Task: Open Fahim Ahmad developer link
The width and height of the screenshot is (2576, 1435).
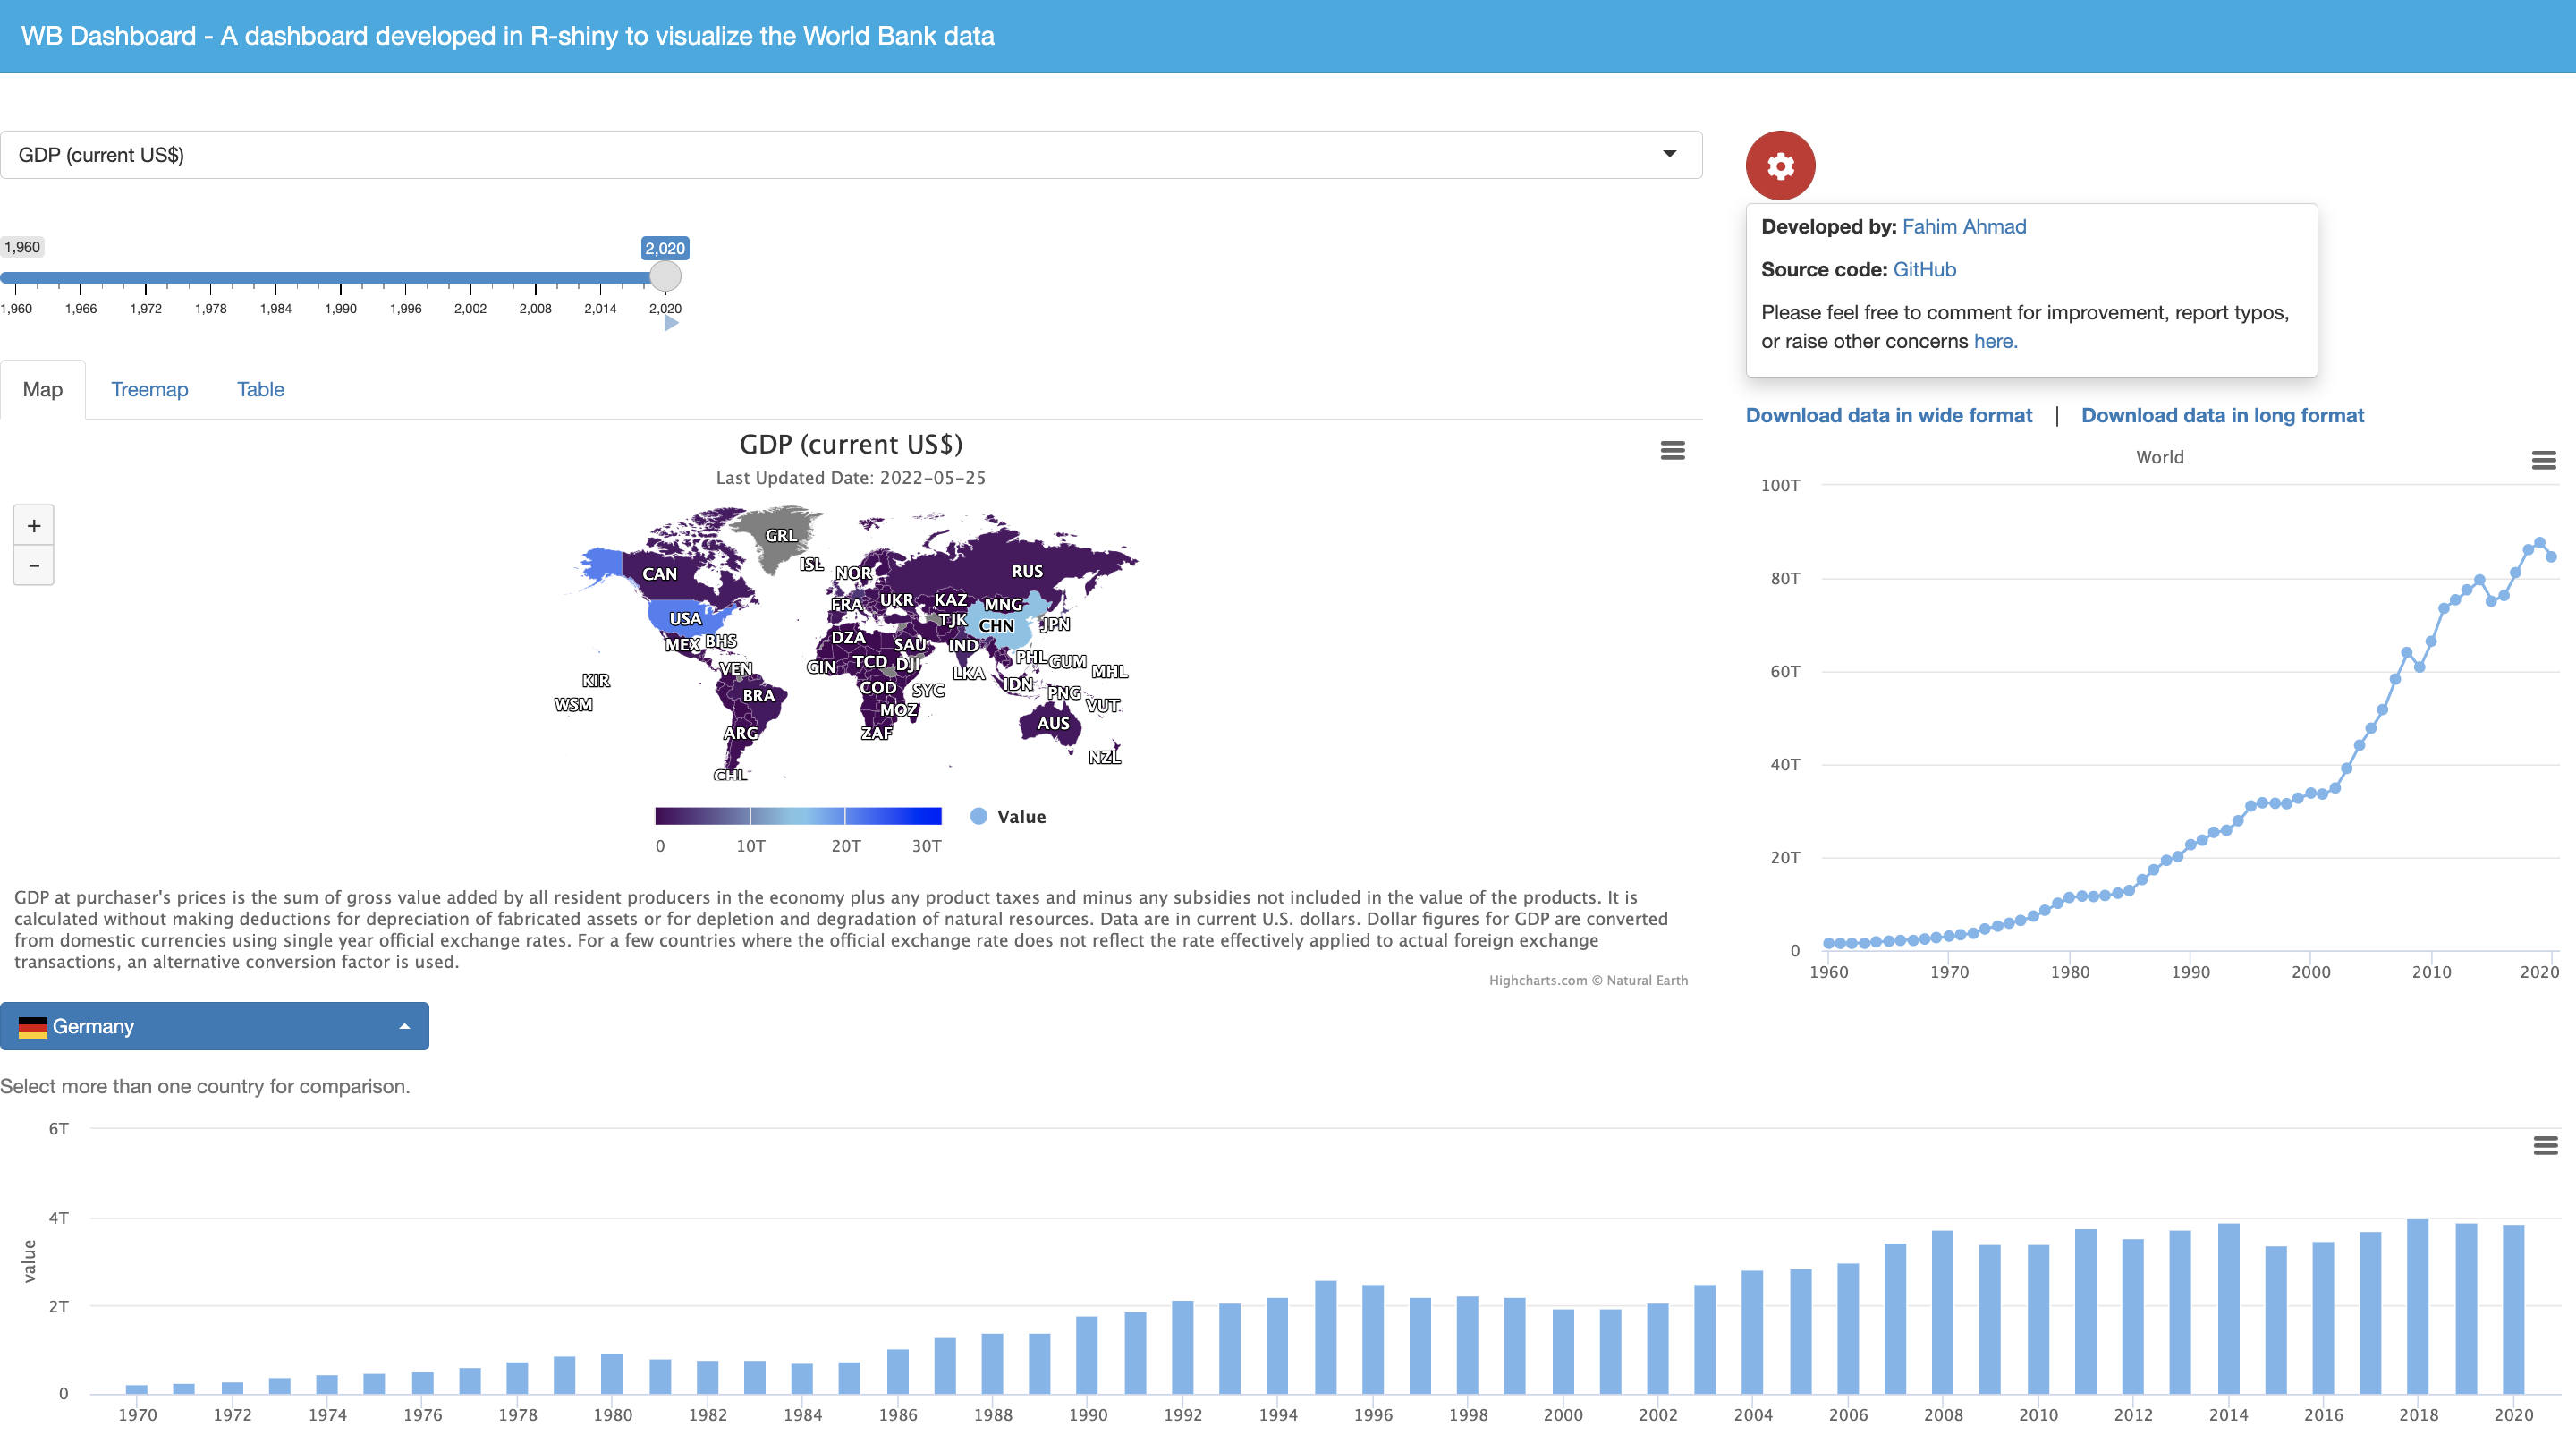Action: (1964, 226)
